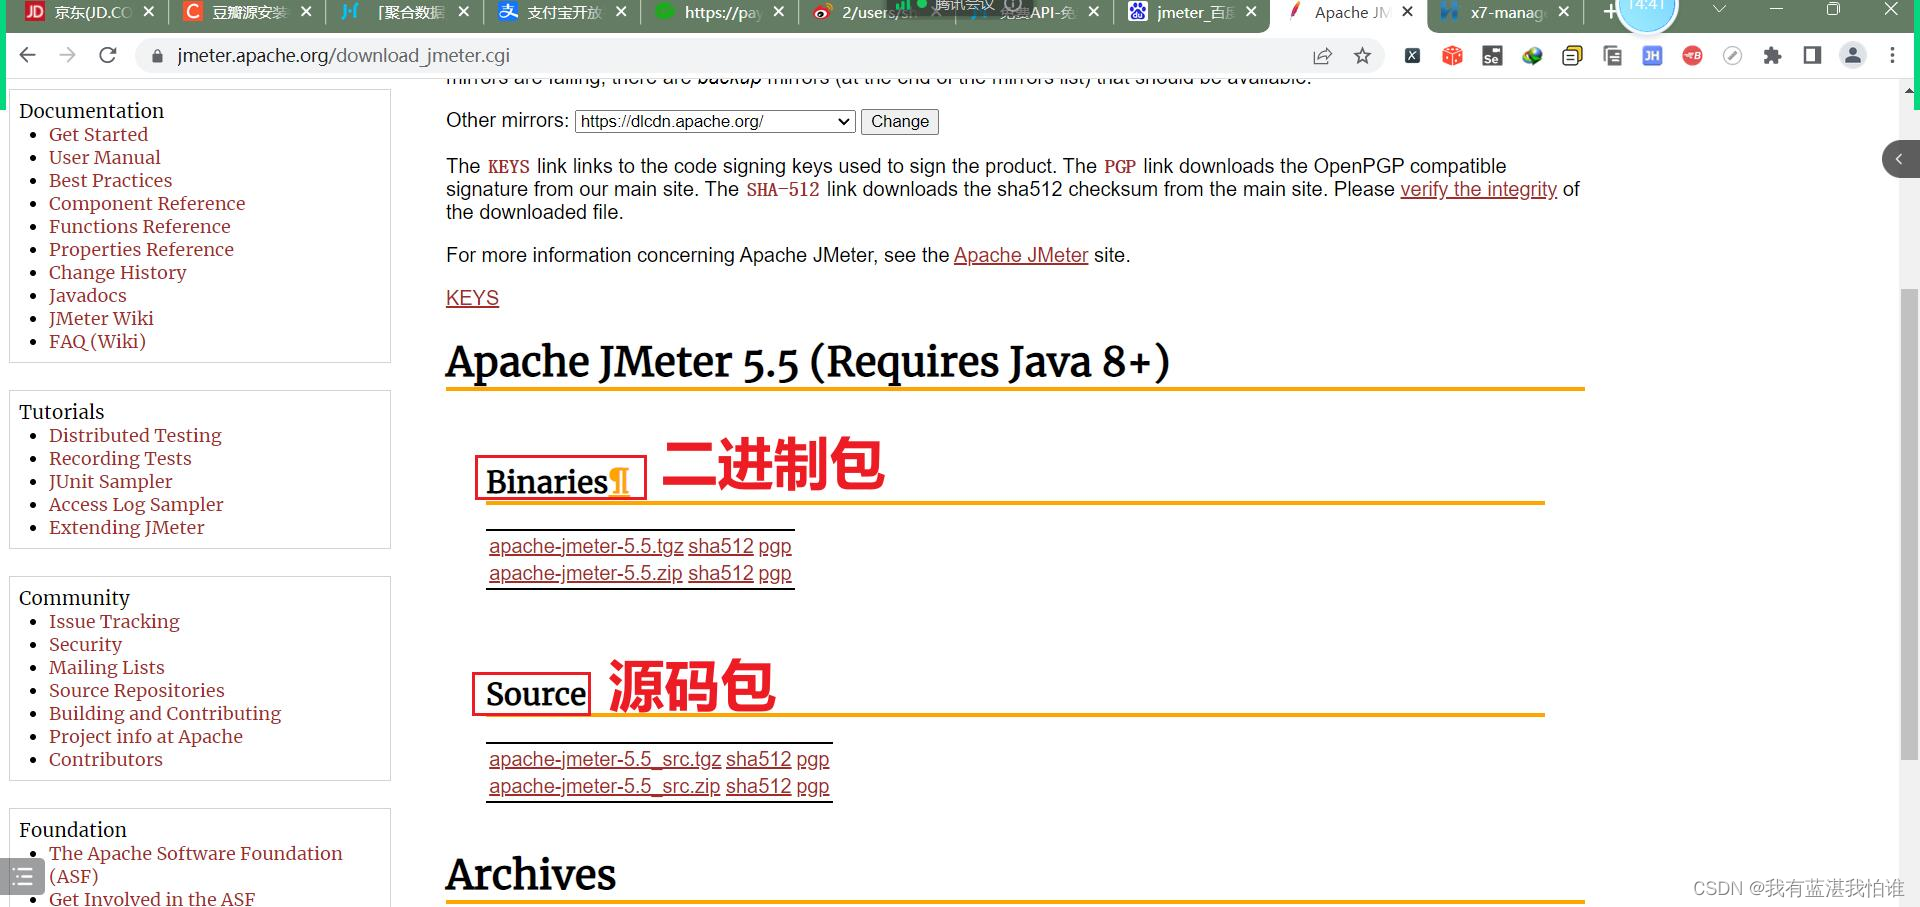Open the Selenium IDE extension

pos(1492,56)
